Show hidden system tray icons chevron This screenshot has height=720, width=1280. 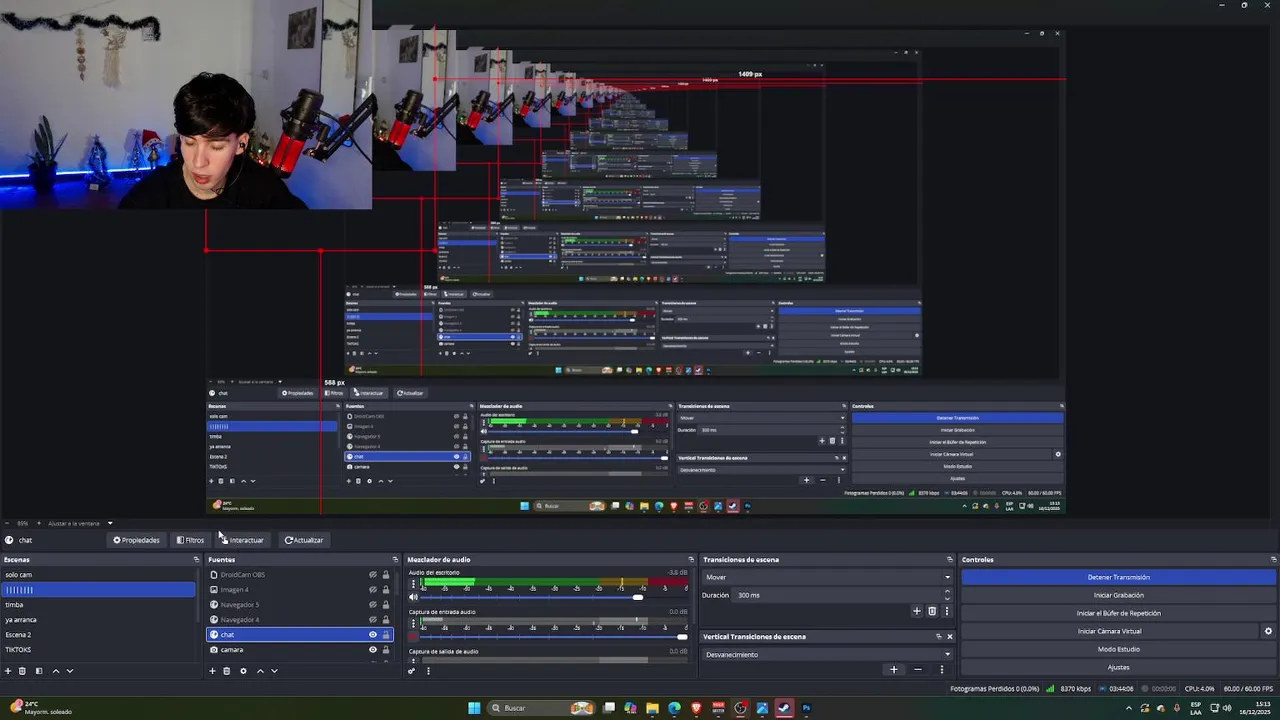[x=1129, y=708]
